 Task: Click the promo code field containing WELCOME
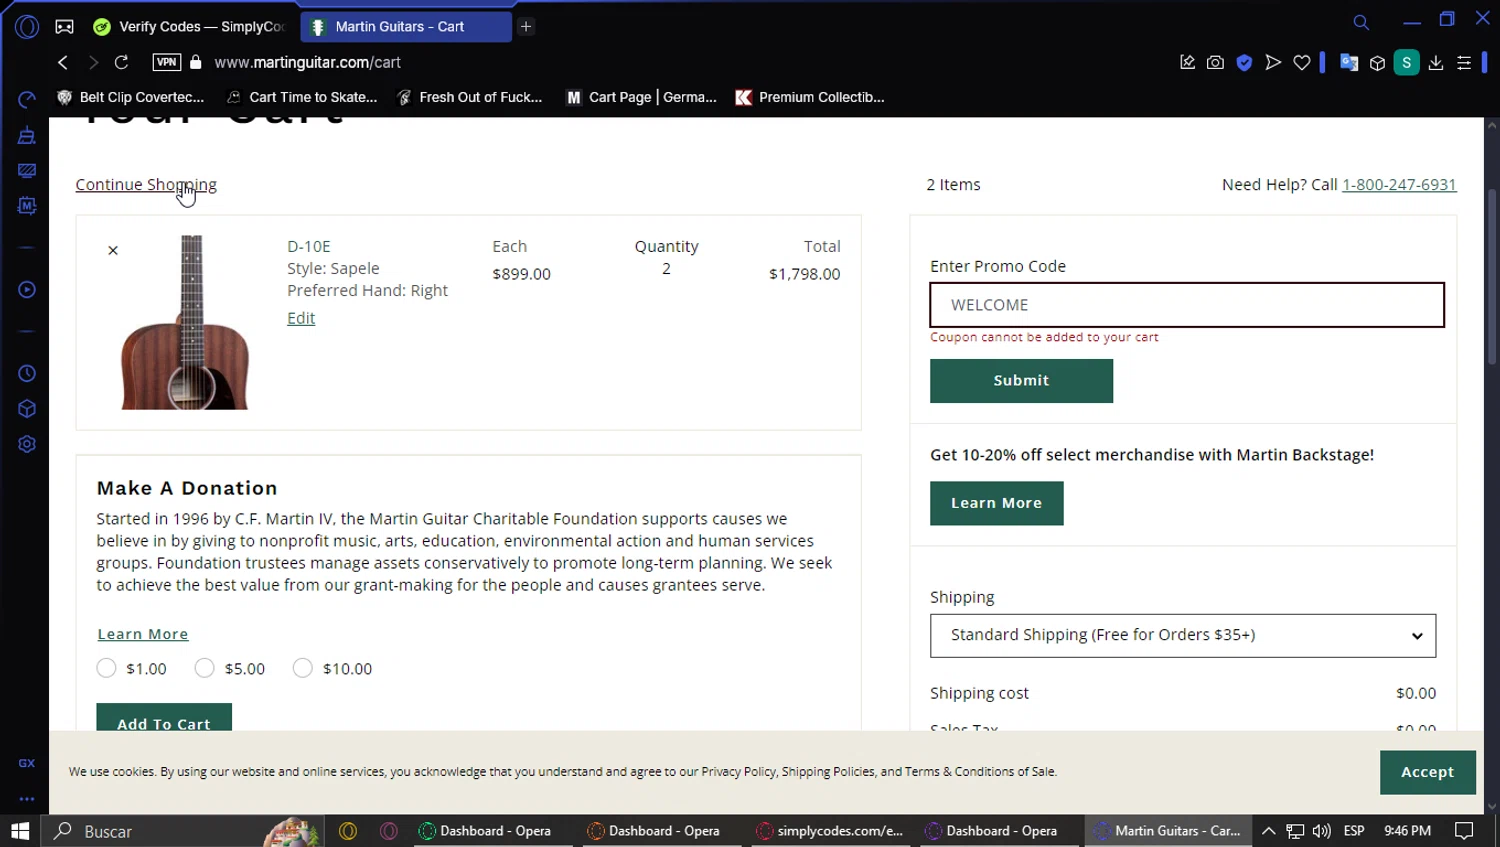tap(1187, 305)
